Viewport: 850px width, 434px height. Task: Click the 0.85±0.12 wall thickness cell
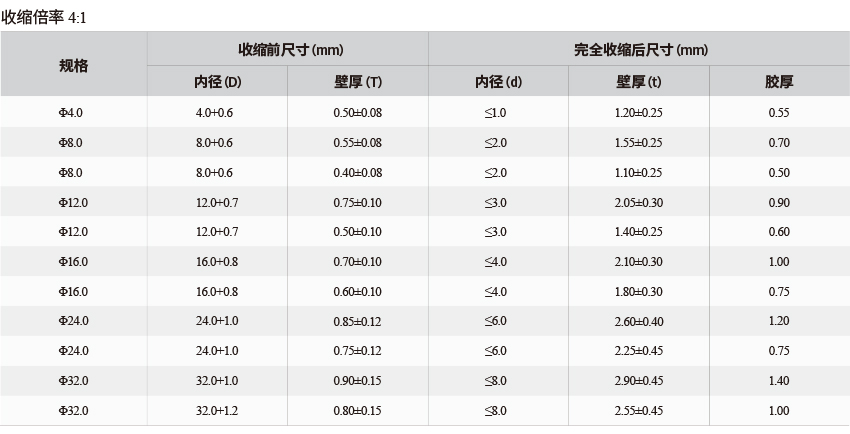[357, 321]
